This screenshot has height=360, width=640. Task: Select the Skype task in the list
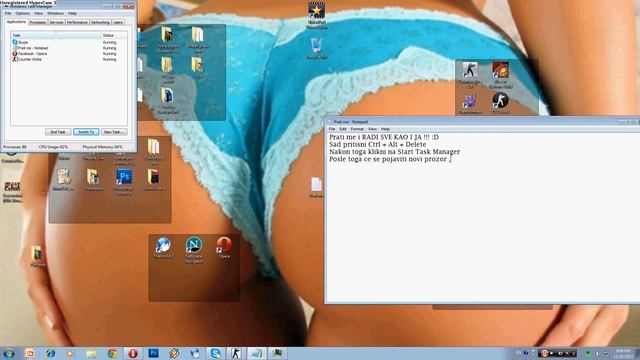point(69,42)
